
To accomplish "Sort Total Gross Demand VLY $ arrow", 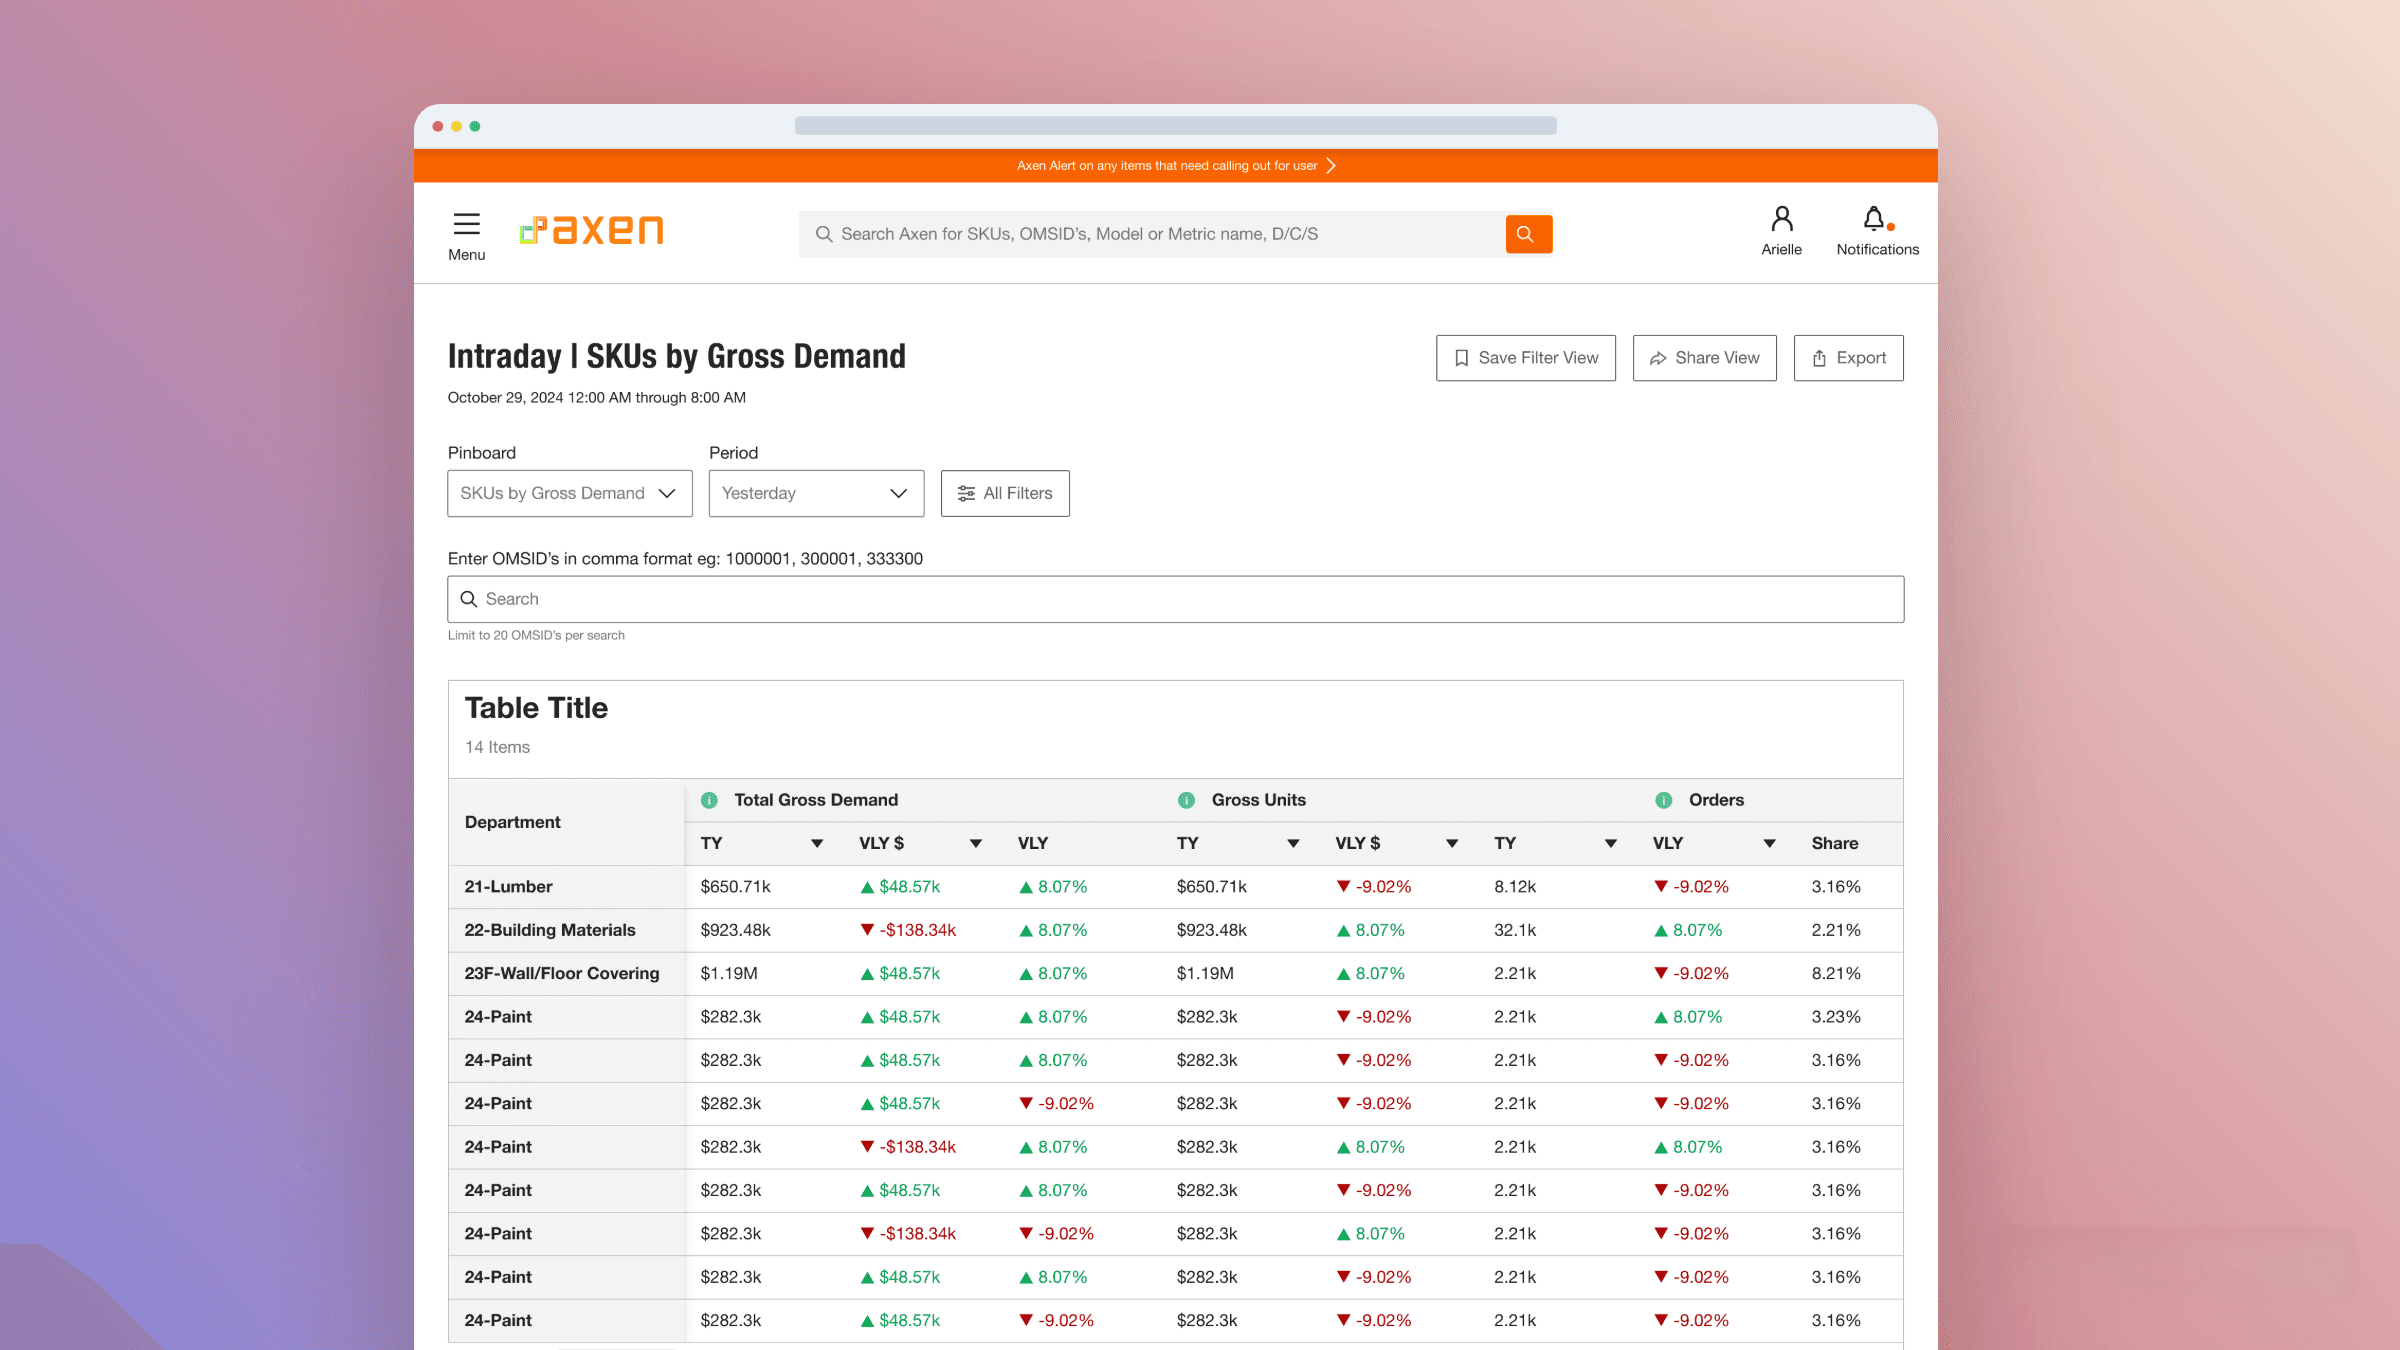I will pyautogui.click(x=975, y=844).
